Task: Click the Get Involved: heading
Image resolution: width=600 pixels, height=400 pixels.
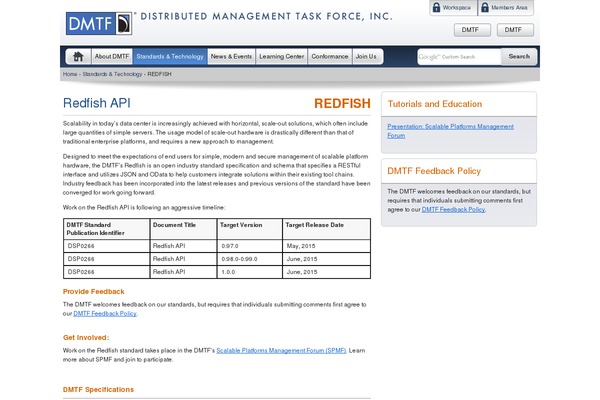Action: pos(86,338)
